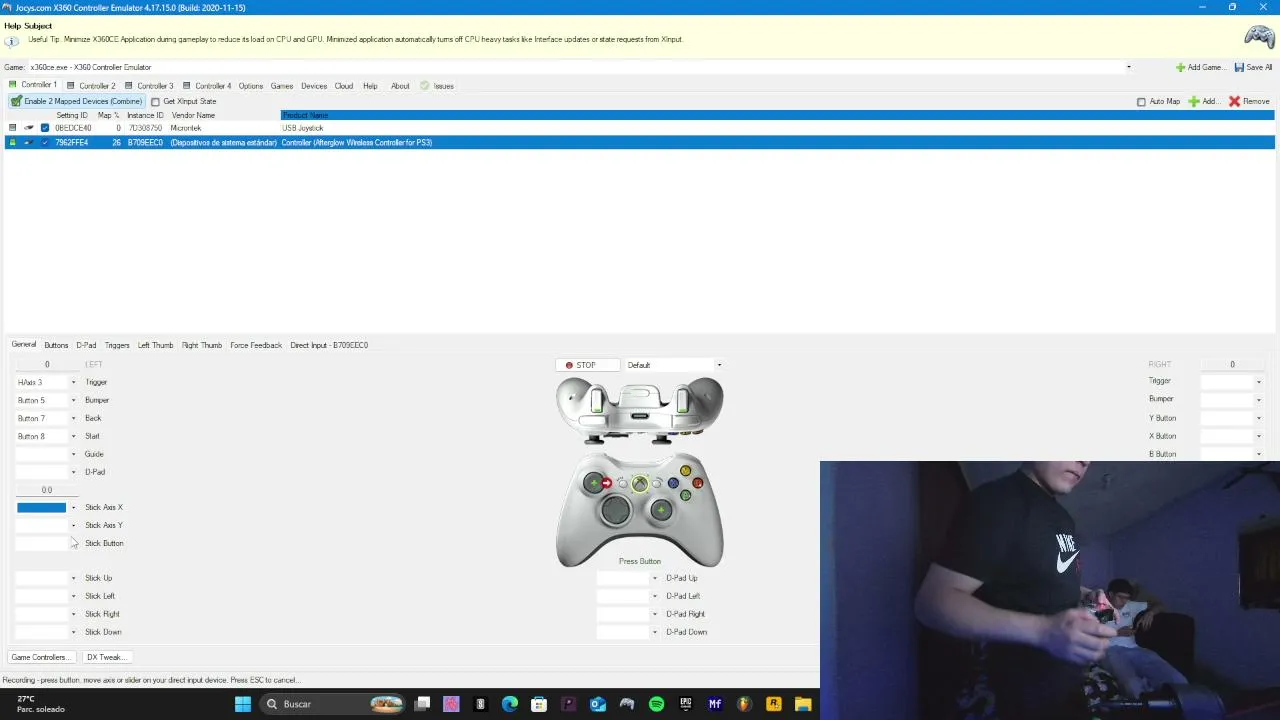
Task: Click the Windows taskbar search box Buscar
Action: point(333,704)
